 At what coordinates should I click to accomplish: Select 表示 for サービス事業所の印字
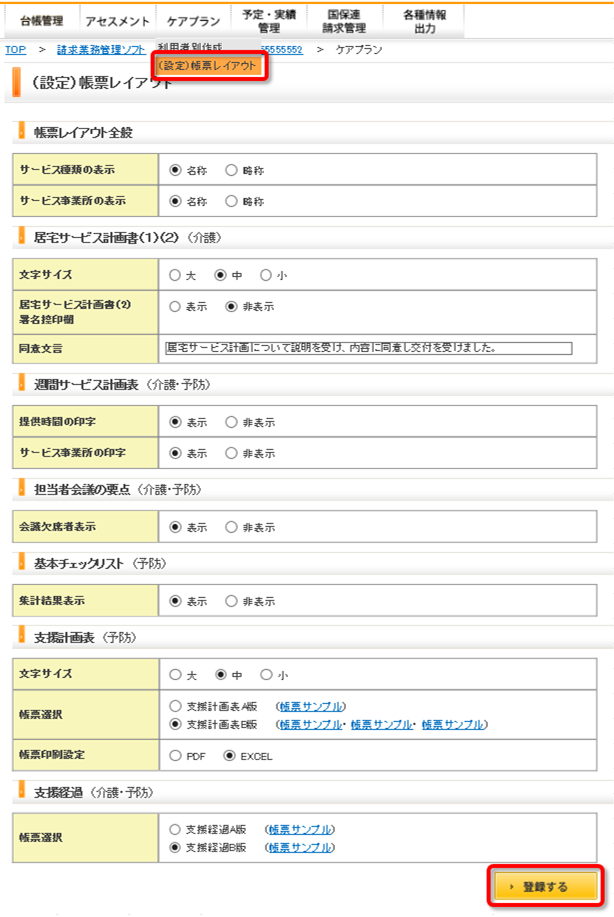(x=175, y=453)
